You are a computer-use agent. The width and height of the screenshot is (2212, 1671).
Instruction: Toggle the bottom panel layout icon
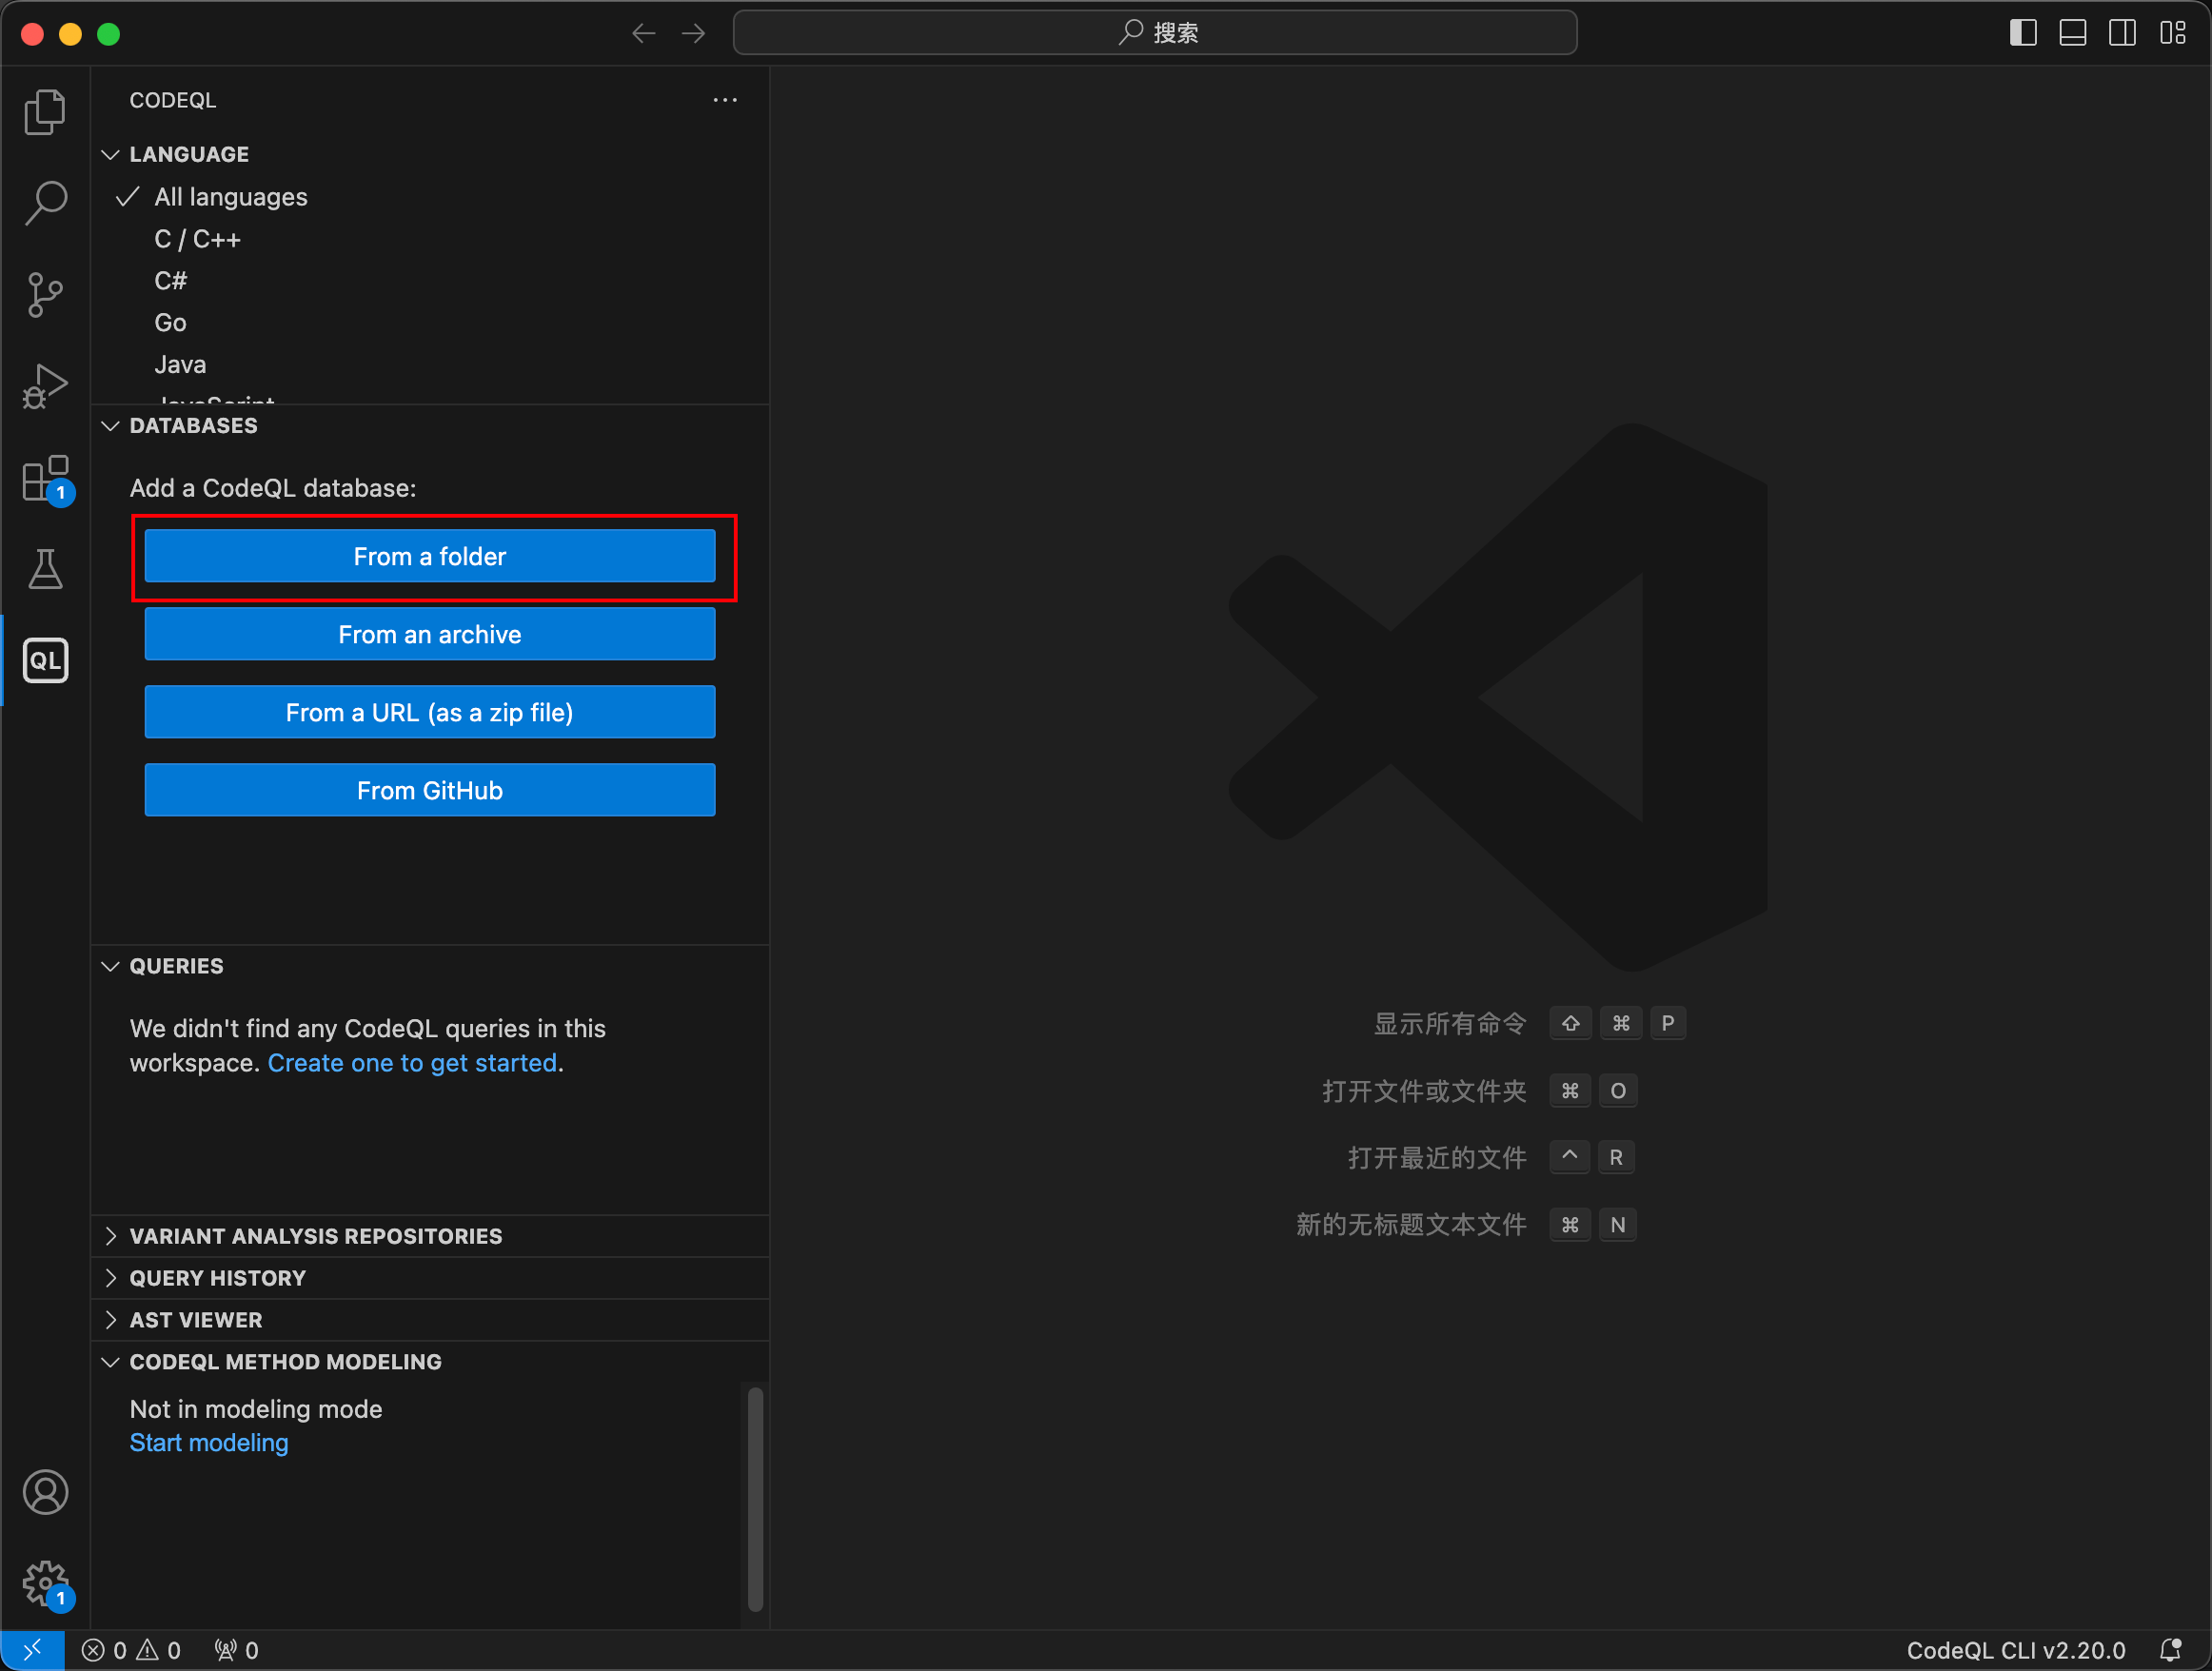pyautogui.click(x=2072, y=33)
